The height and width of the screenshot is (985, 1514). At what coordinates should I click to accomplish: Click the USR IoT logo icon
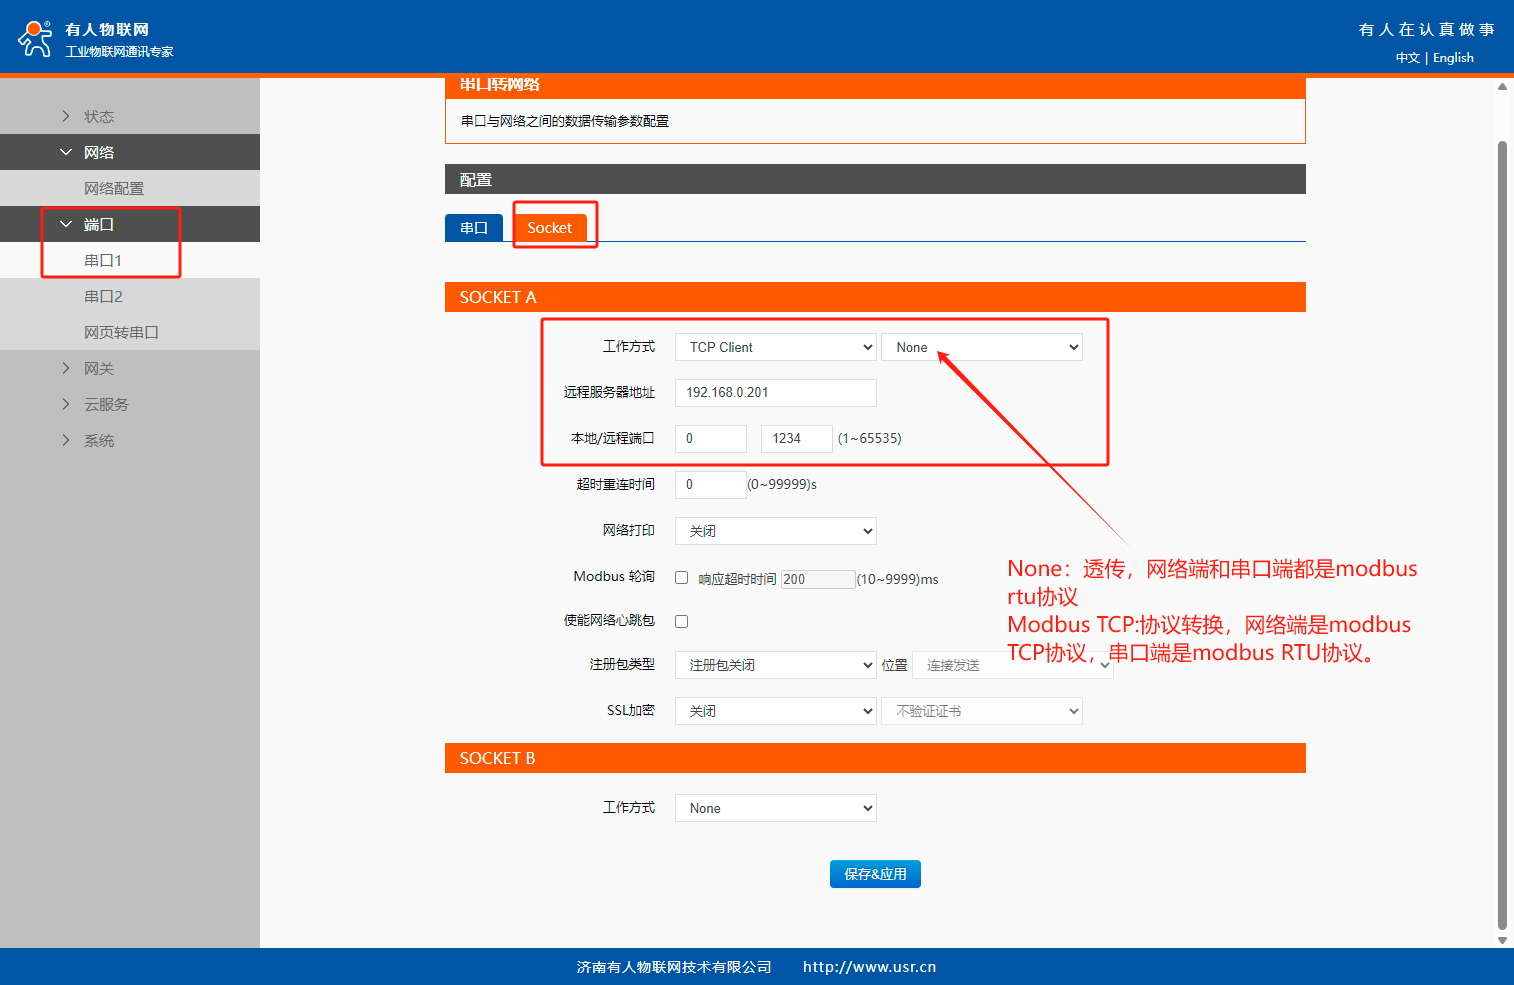tap(35, 38)
